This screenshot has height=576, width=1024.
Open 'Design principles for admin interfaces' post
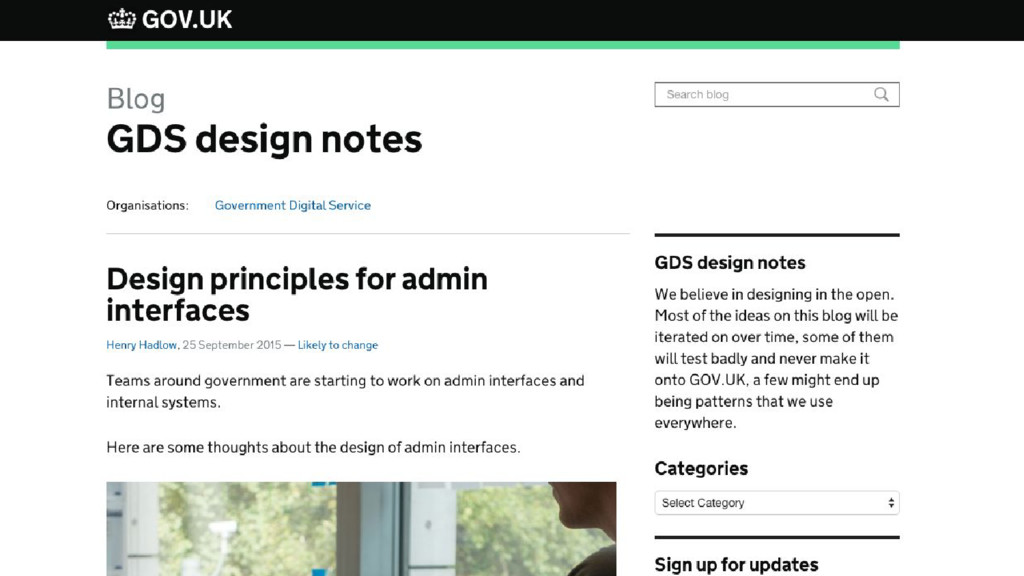[x=297, y=295]
